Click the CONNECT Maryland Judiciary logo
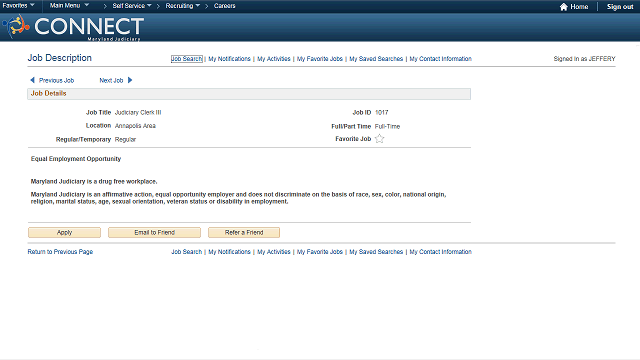The height and width of the screenshot is (360, 640). click(x=73, y=27)
